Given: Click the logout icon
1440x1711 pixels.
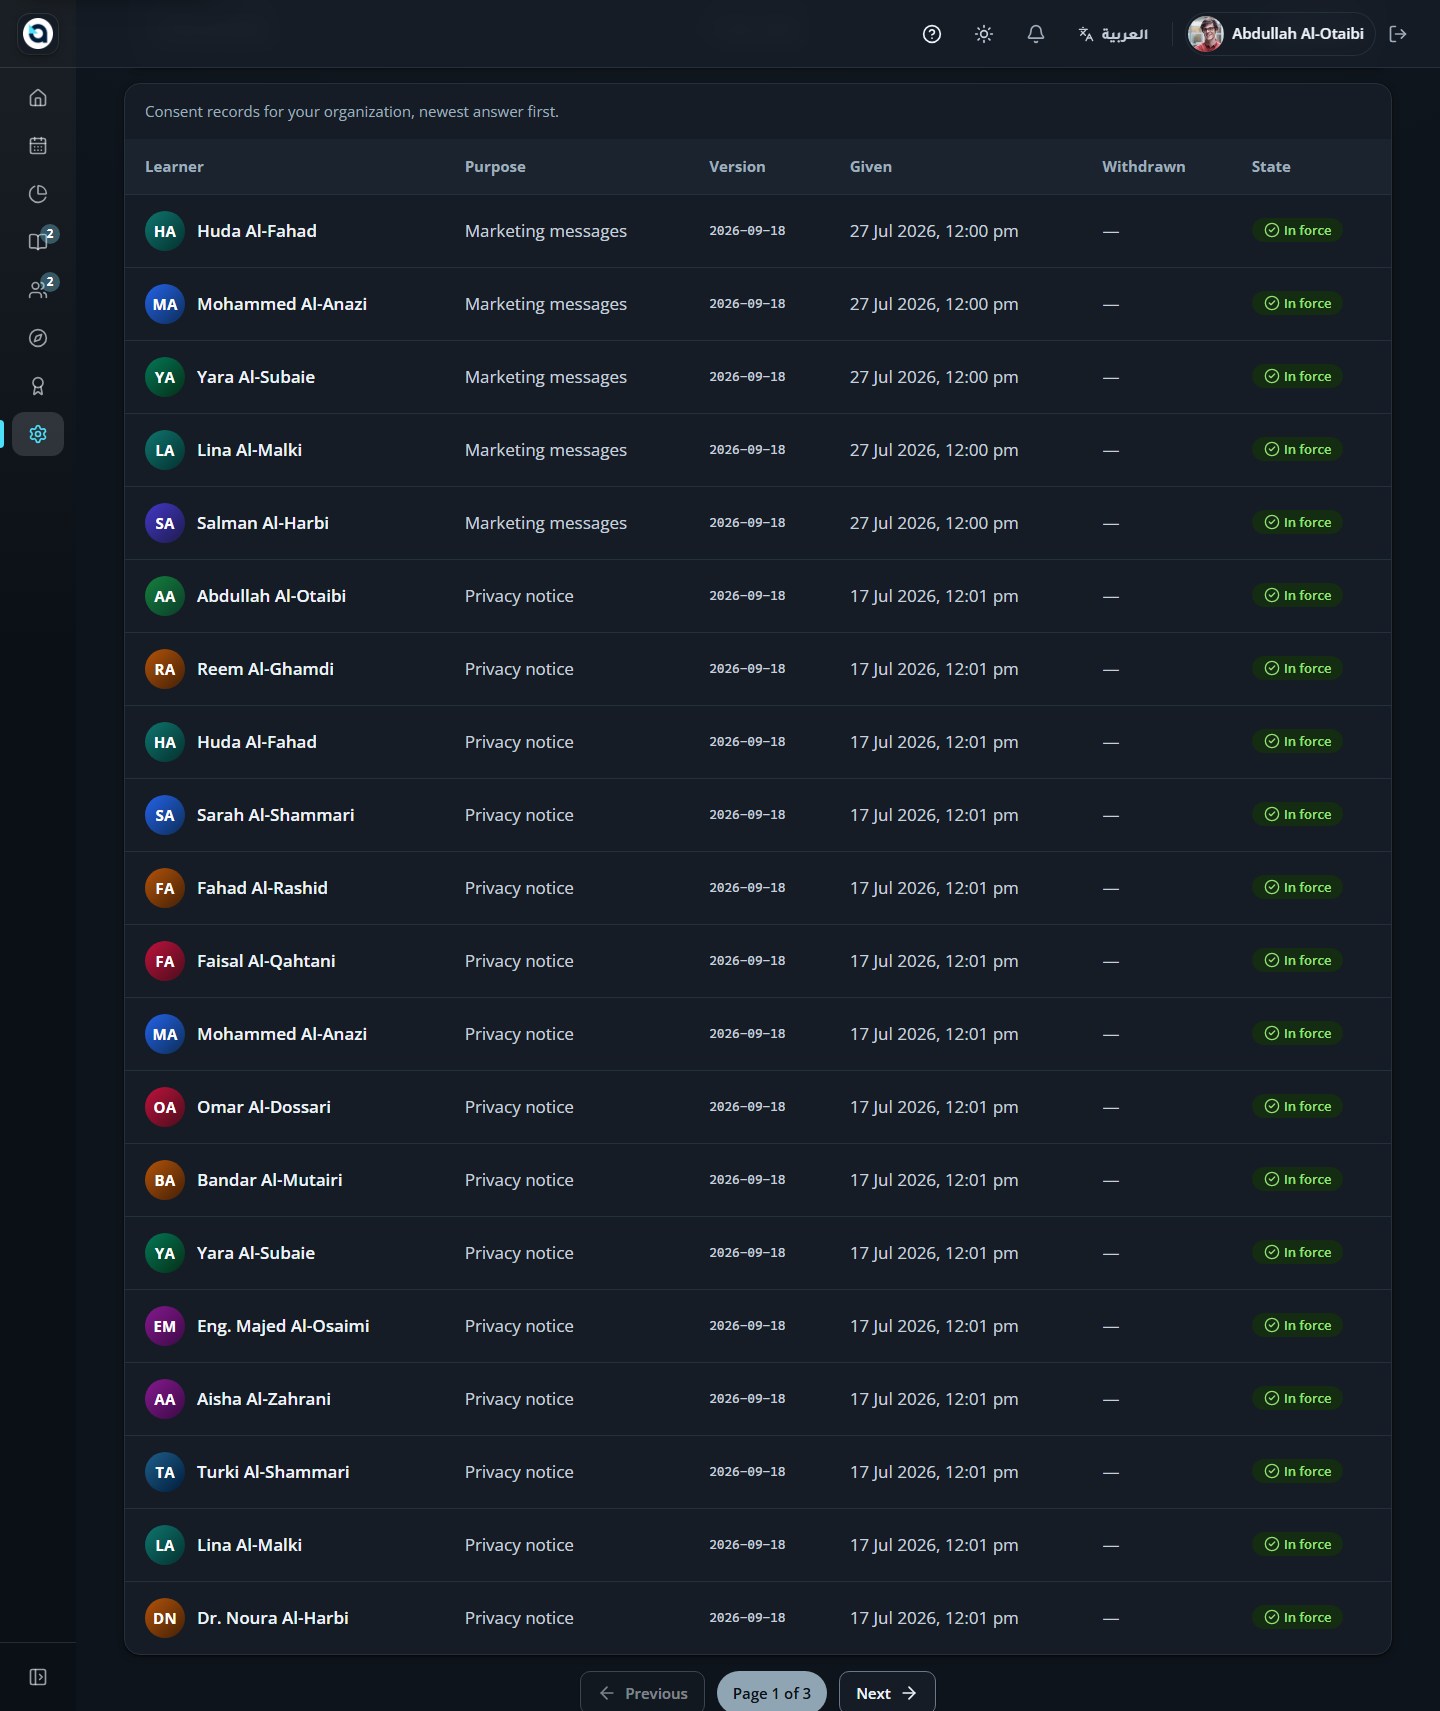Looking at the screenshot, I should point(1398,34).
